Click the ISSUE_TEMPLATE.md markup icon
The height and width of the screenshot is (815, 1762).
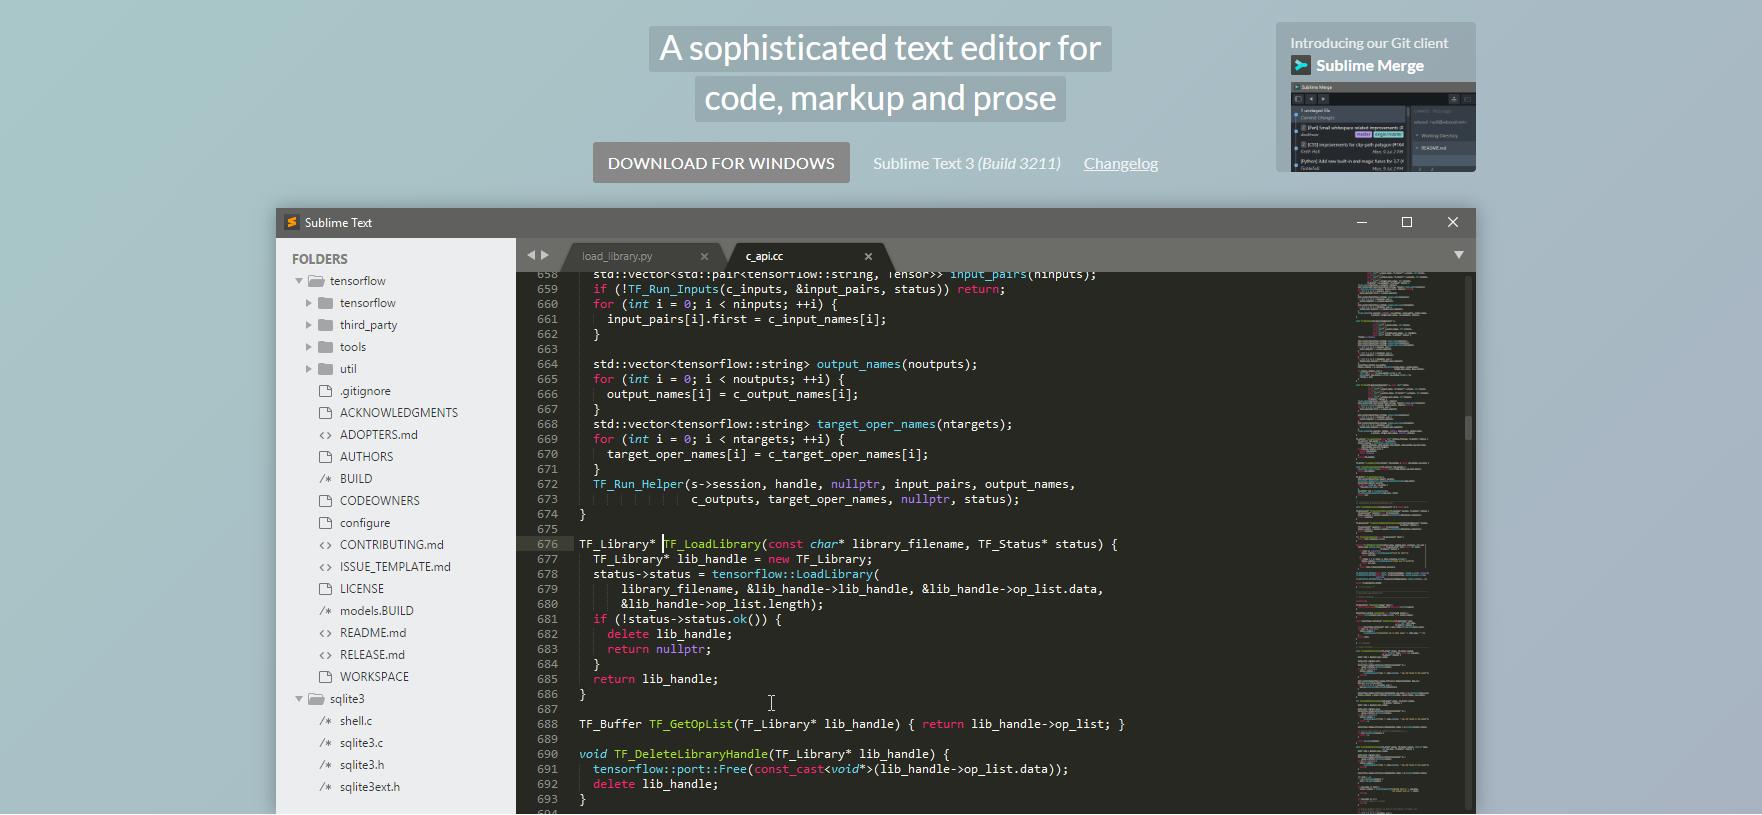coord(325,567)
